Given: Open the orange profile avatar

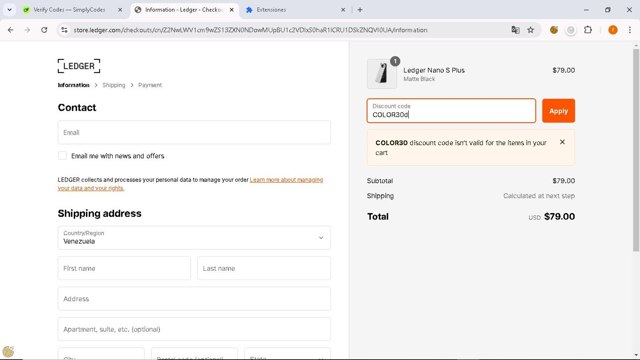Looking at the screenshot, I should click(x=613, y=30).
